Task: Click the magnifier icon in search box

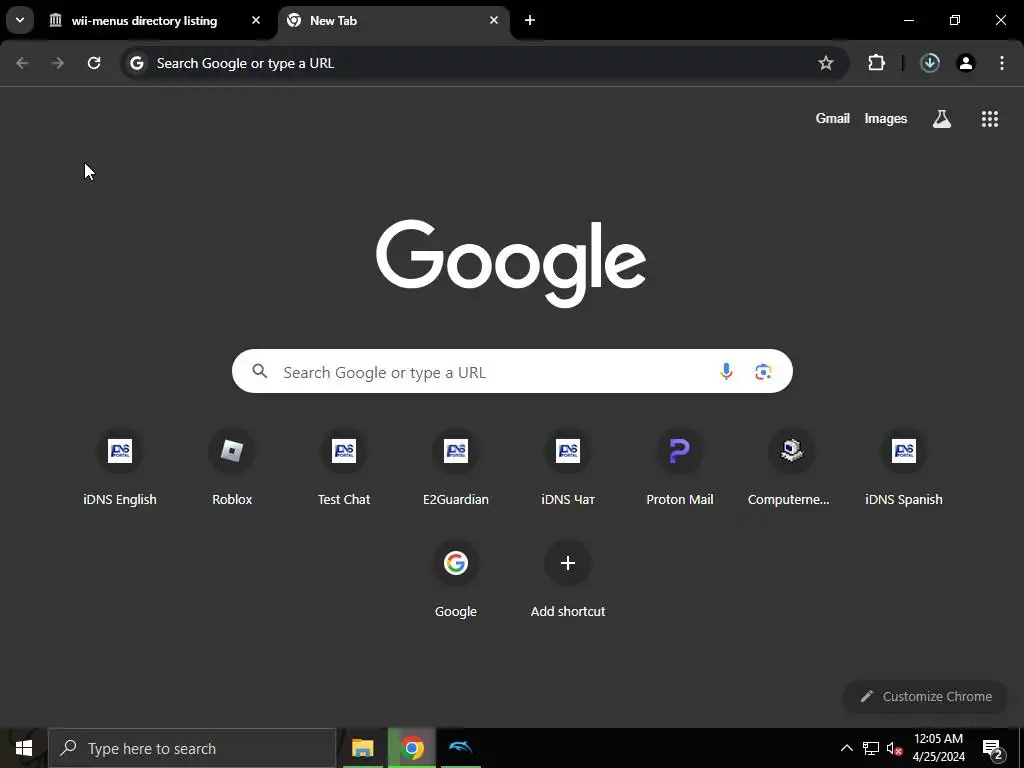Action: pos(260,371)
